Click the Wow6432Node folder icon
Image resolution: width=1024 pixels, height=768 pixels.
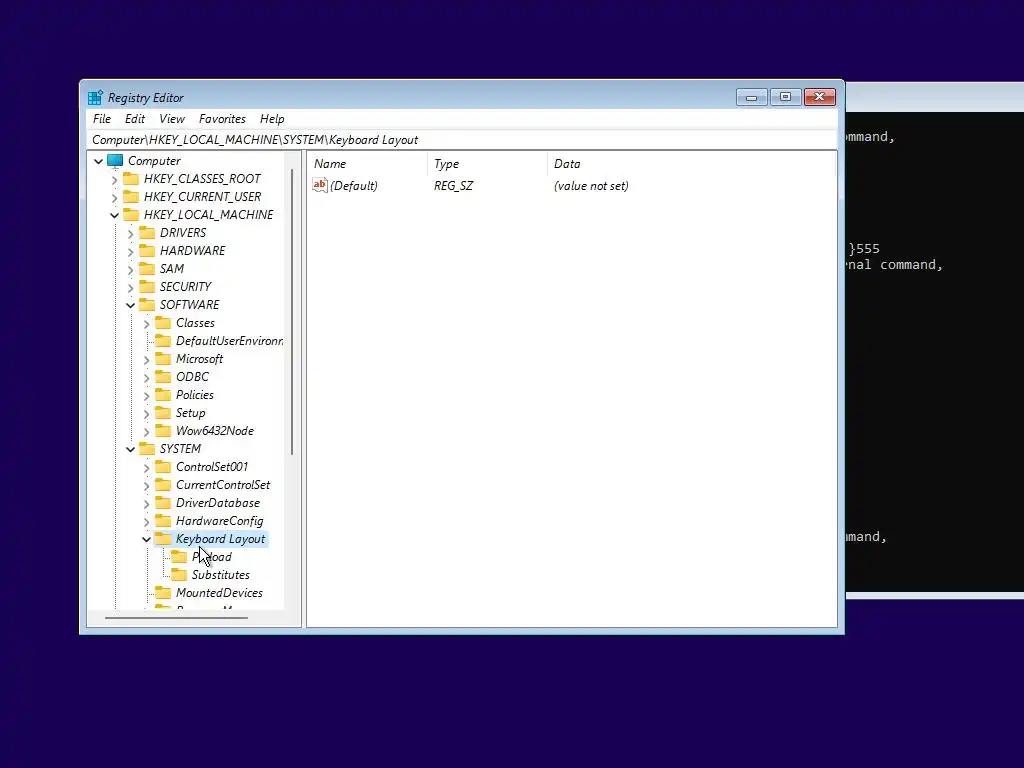(163, 431)
